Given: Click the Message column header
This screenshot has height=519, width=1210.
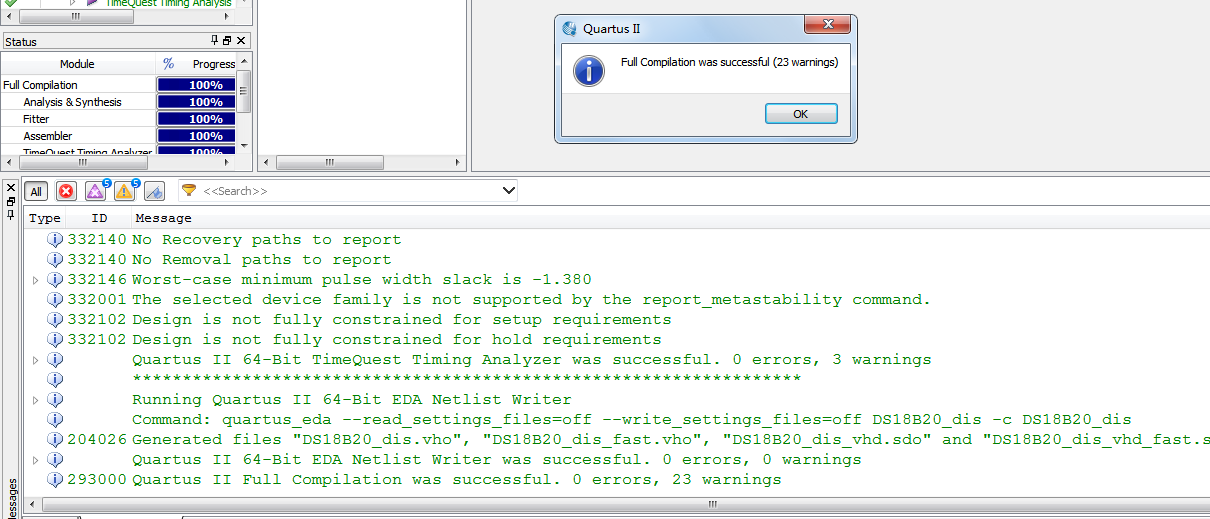Looking at the screenshot, I should [x=163, y=218].
